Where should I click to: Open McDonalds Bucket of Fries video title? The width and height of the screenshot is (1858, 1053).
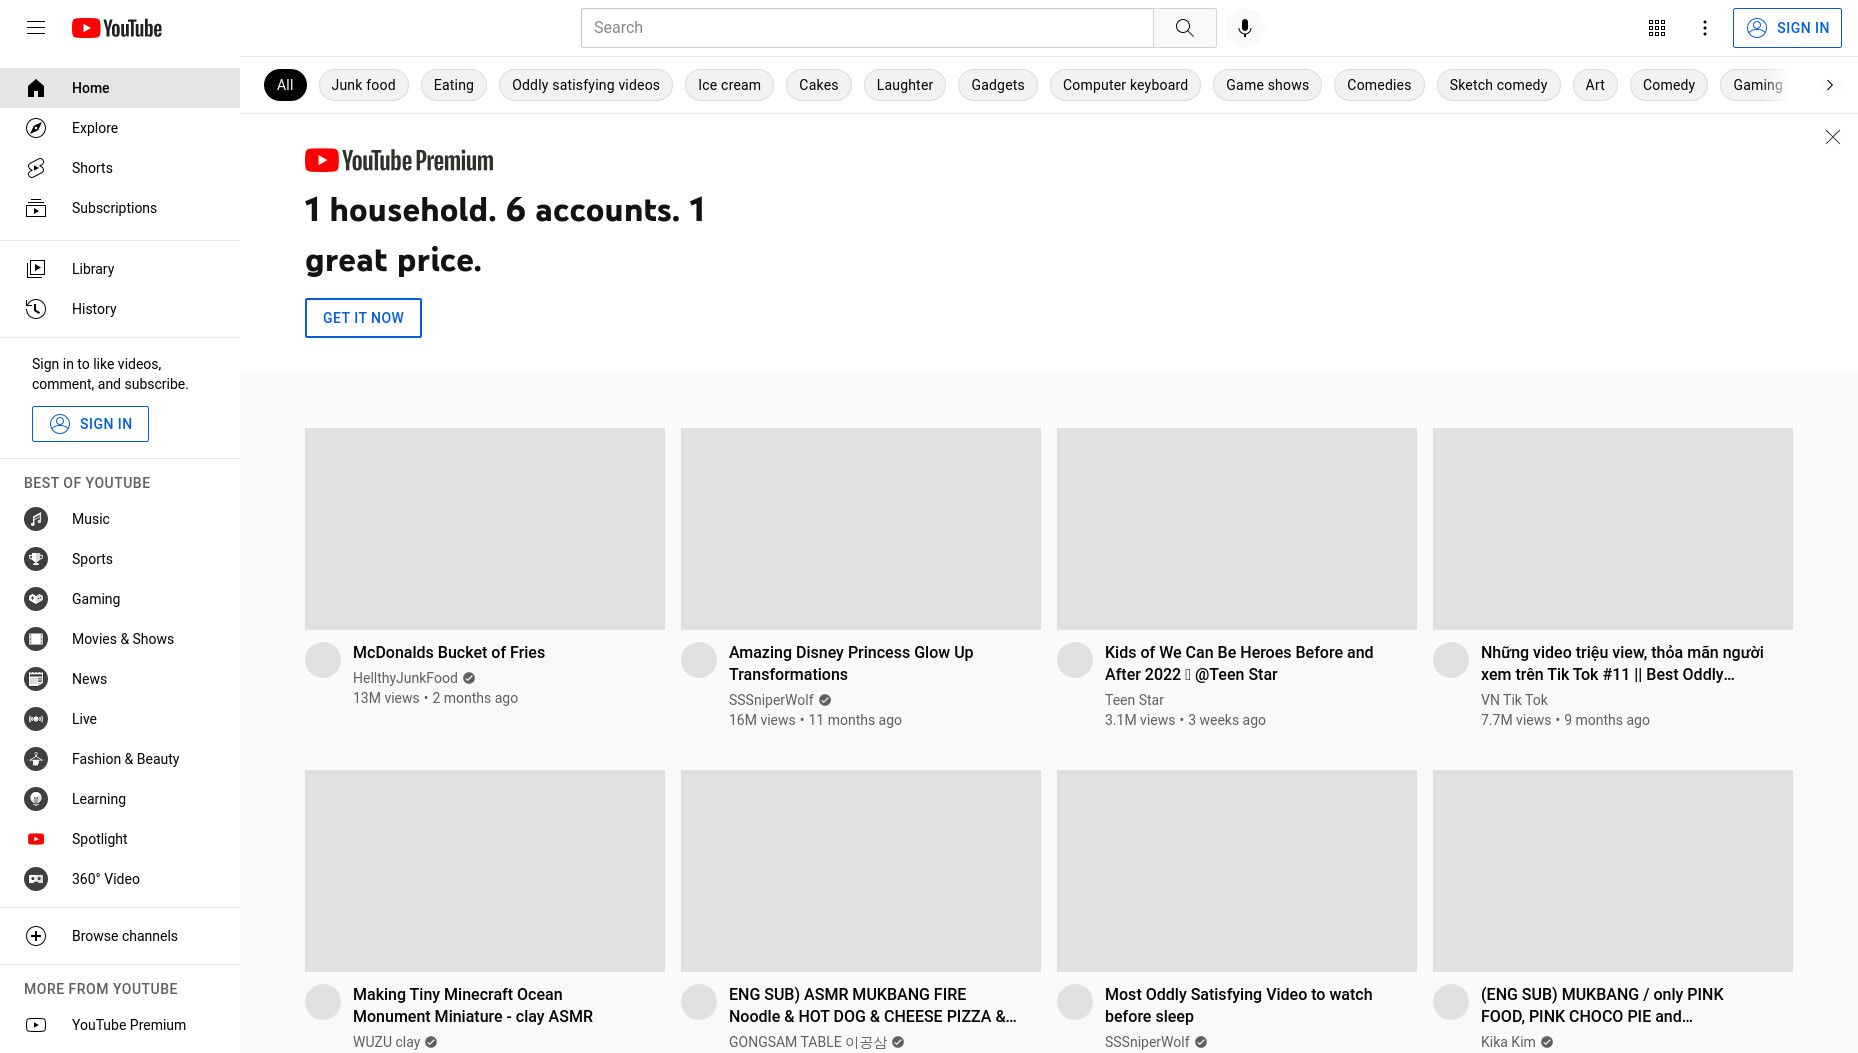point(449,652)
